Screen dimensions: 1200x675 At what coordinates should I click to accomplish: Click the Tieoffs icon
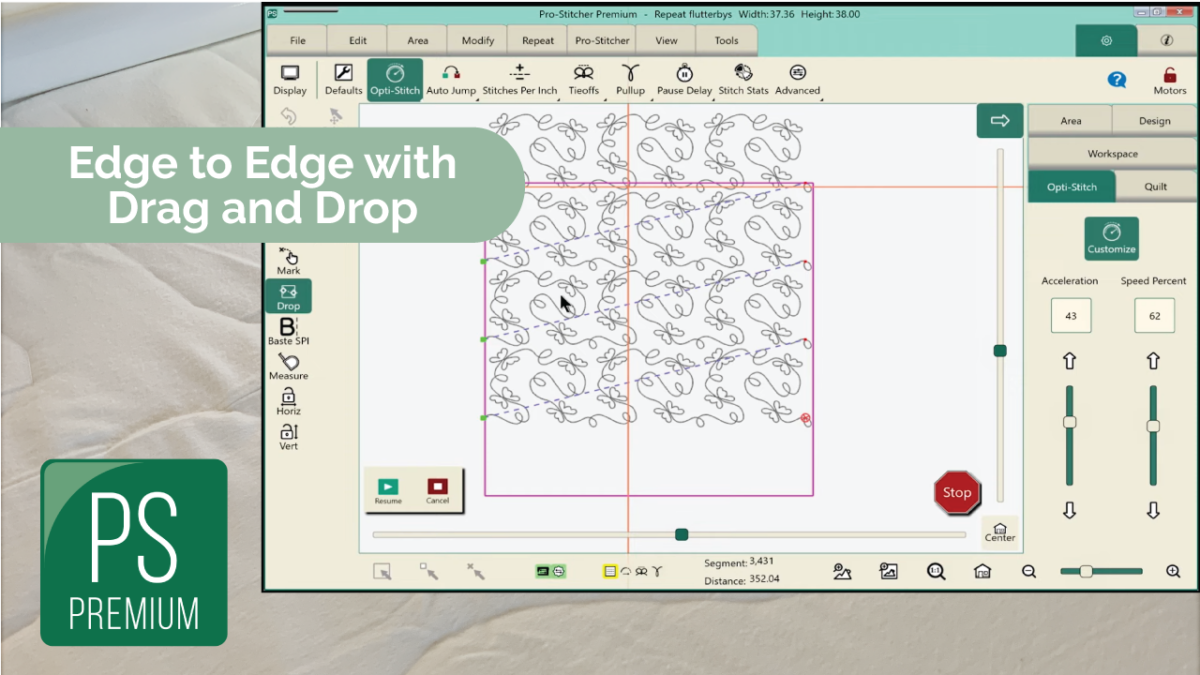[583, 79]
